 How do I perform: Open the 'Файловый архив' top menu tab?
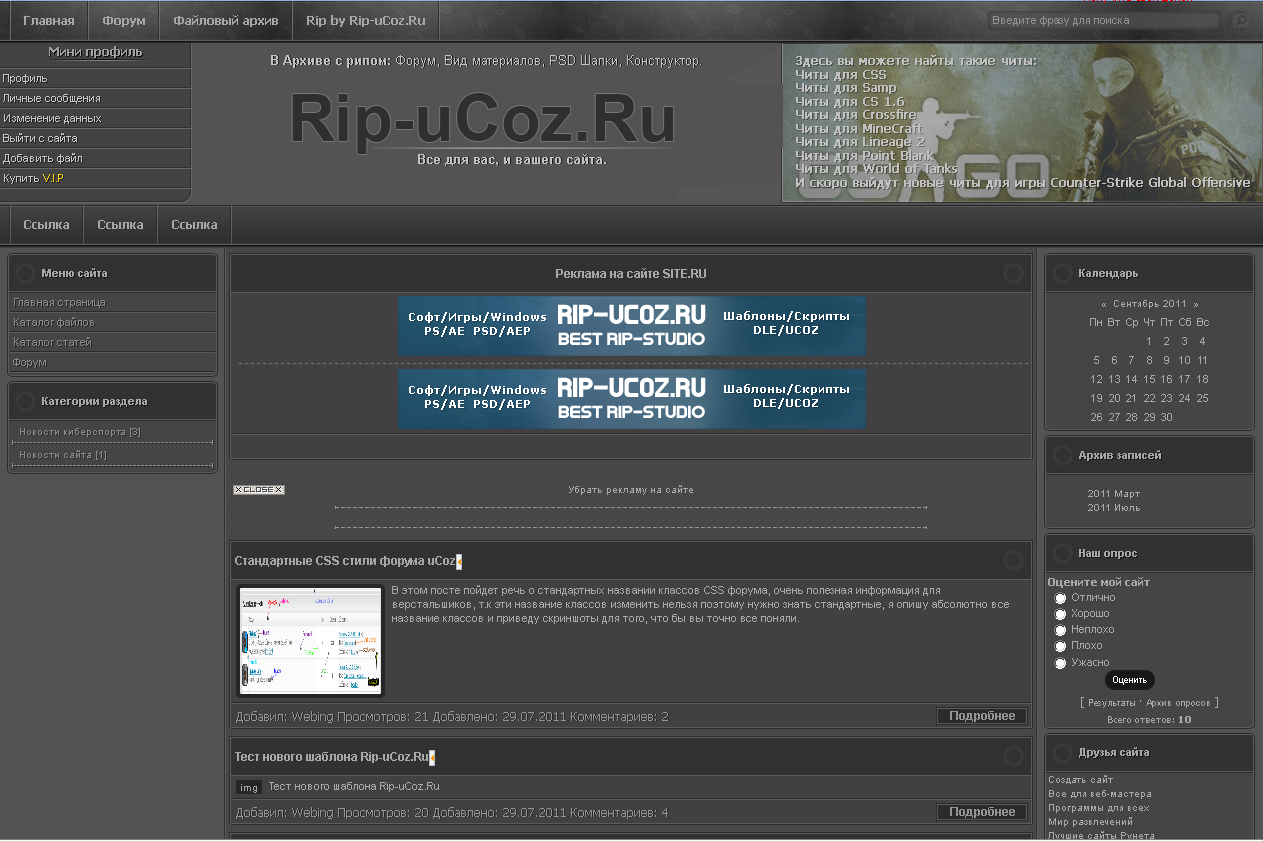tap(225, 20)
